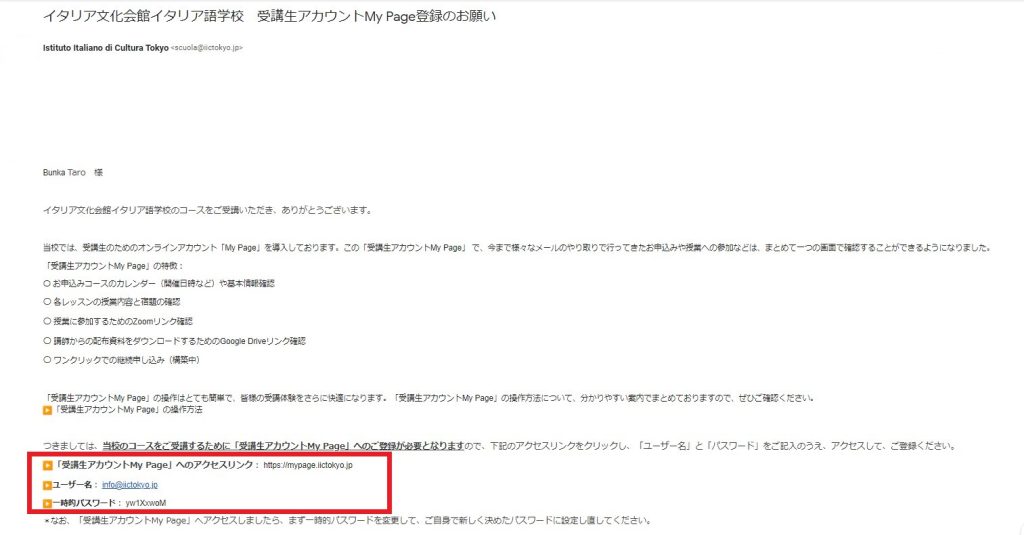Viewport: 1024px width, 535px height.
Task: Open the https://mypage.iictokyo.jp access link
Action: click(308, 465)
